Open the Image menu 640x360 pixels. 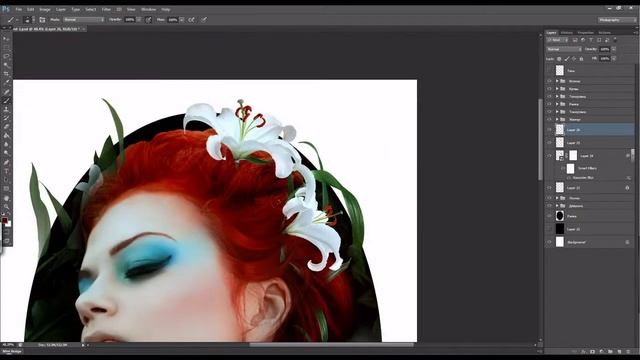tap(45, 9)
